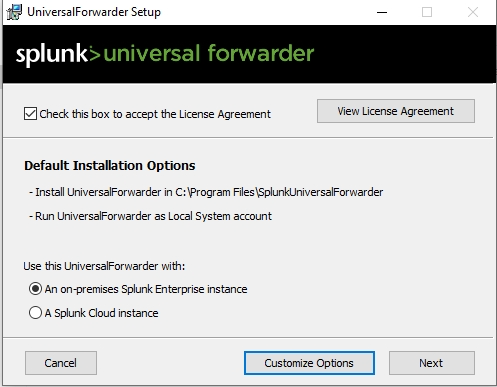Click the installer icon in the title bar
Viewport: 497px width, 387px height.
14,12
